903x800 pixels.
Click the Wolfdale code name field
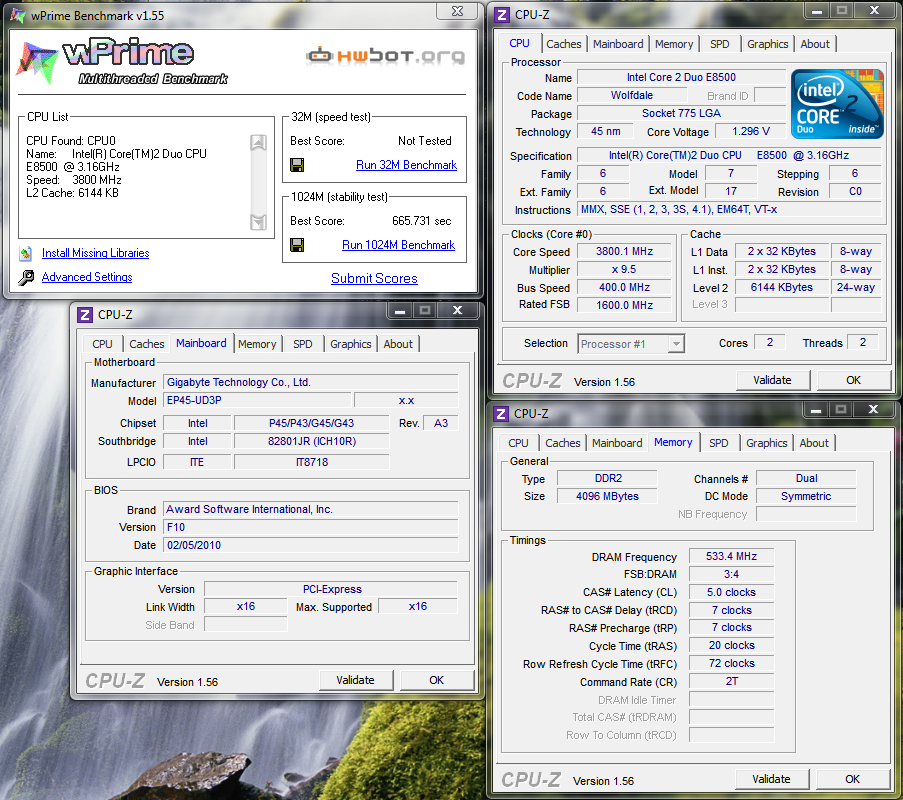tap(632, 95)
